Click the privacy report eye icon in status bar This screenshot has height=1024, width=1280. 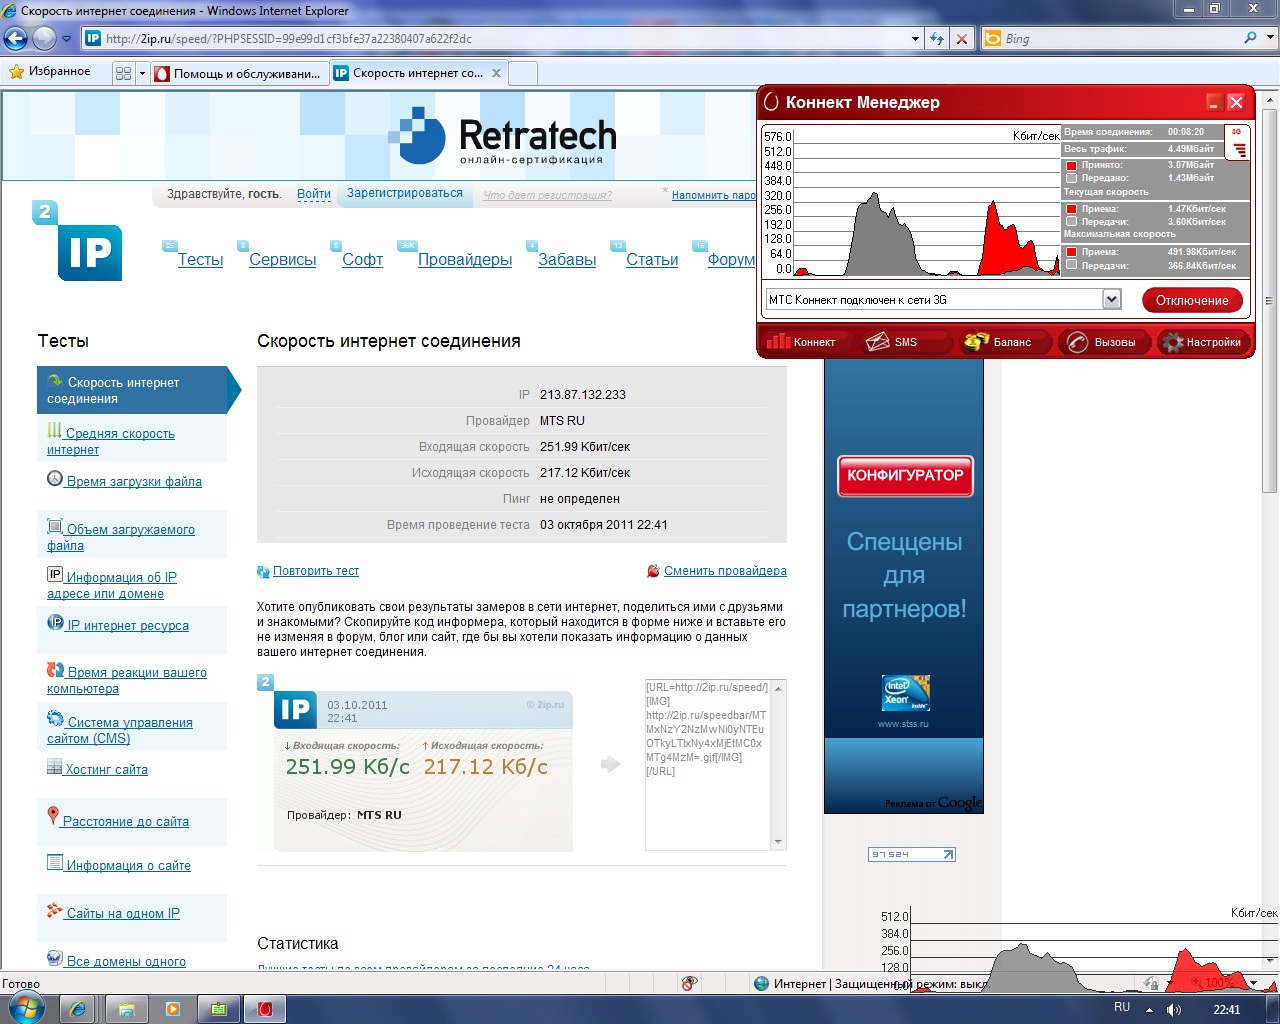tap(689, 984)
